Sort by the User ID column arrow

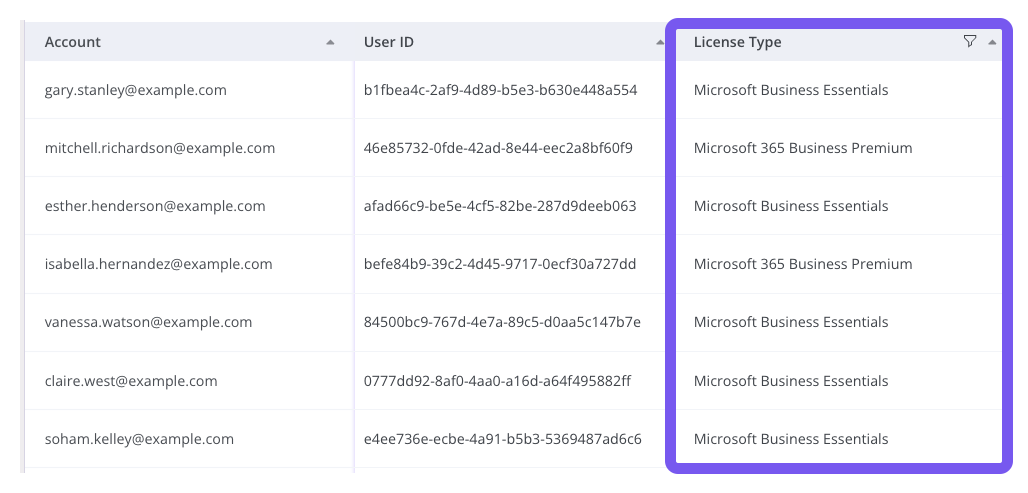click(x=660, y=42)
